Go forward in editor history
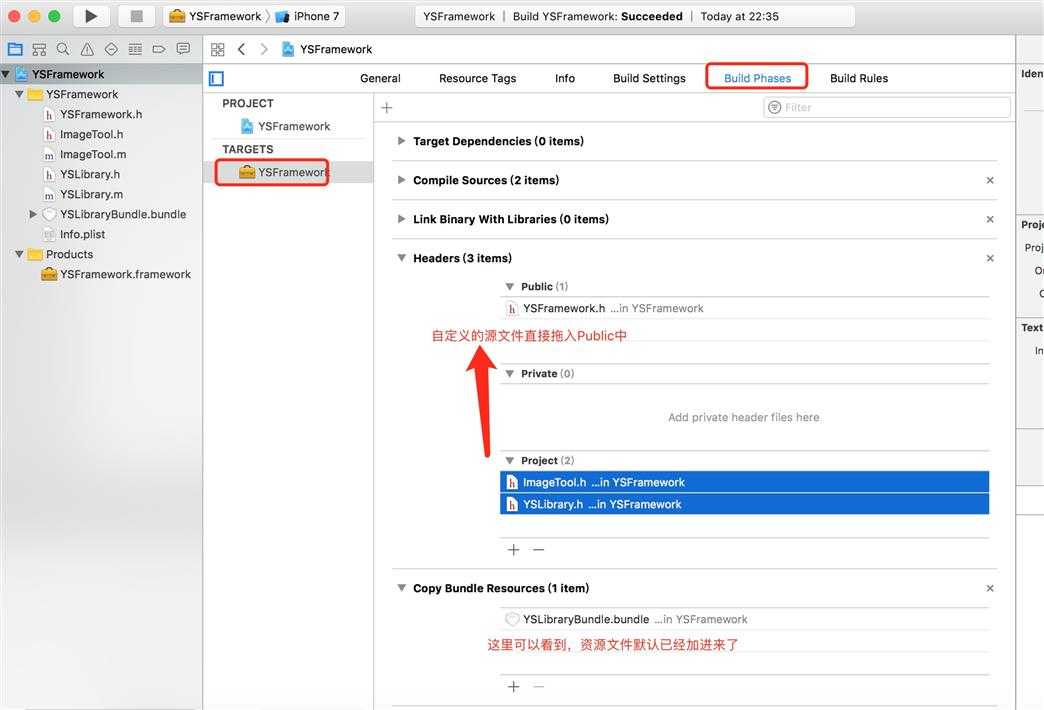The image size is (1044, 710). (x=264, y=49)
